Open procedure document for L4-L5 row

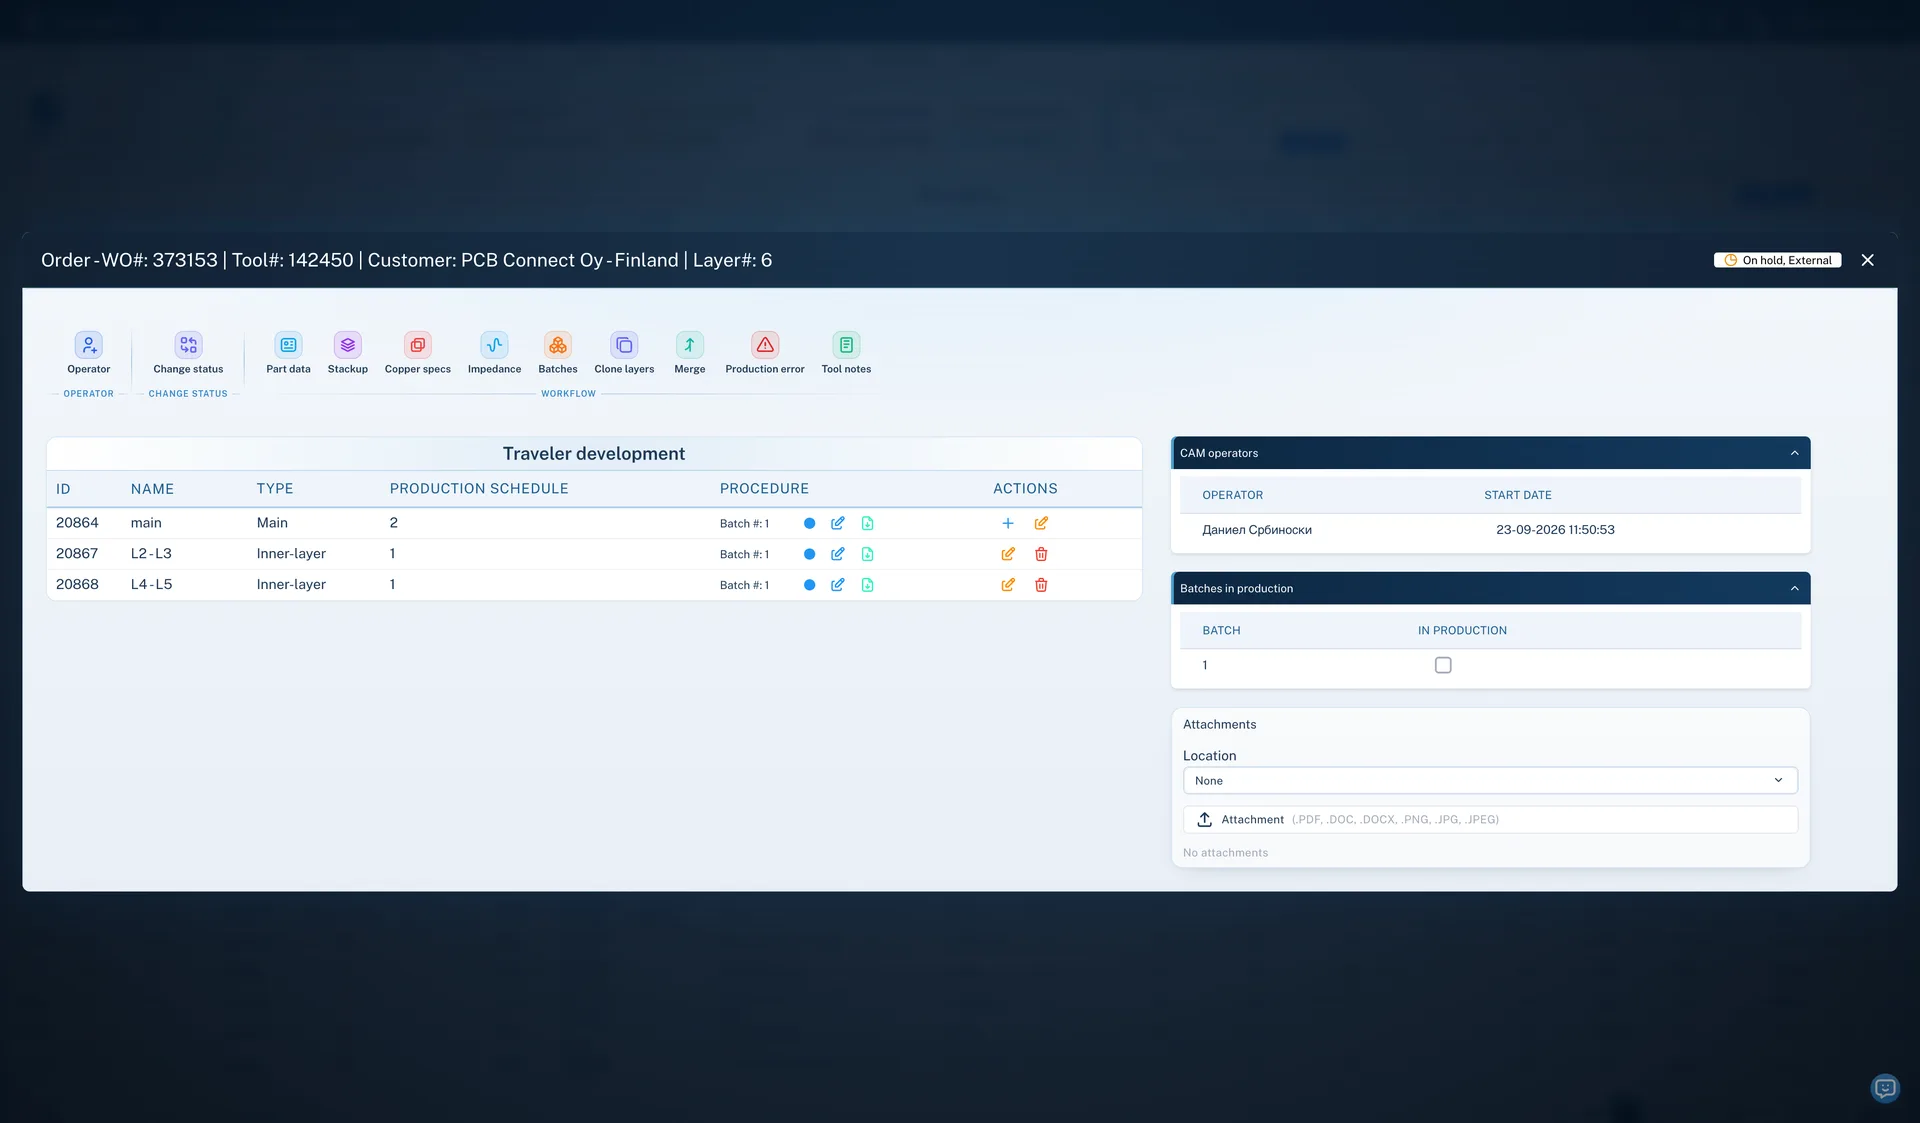(x=868, y=585)
